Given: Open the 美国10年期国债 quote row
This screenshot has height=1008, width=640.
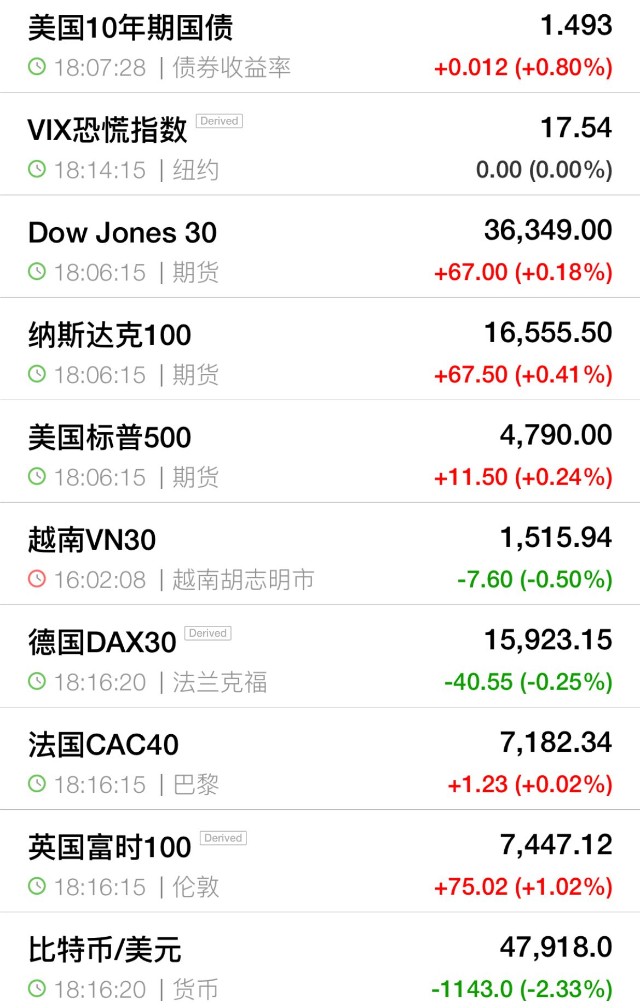Looking at the screenshot, I should pyautogui.click(x=320, y=46).
